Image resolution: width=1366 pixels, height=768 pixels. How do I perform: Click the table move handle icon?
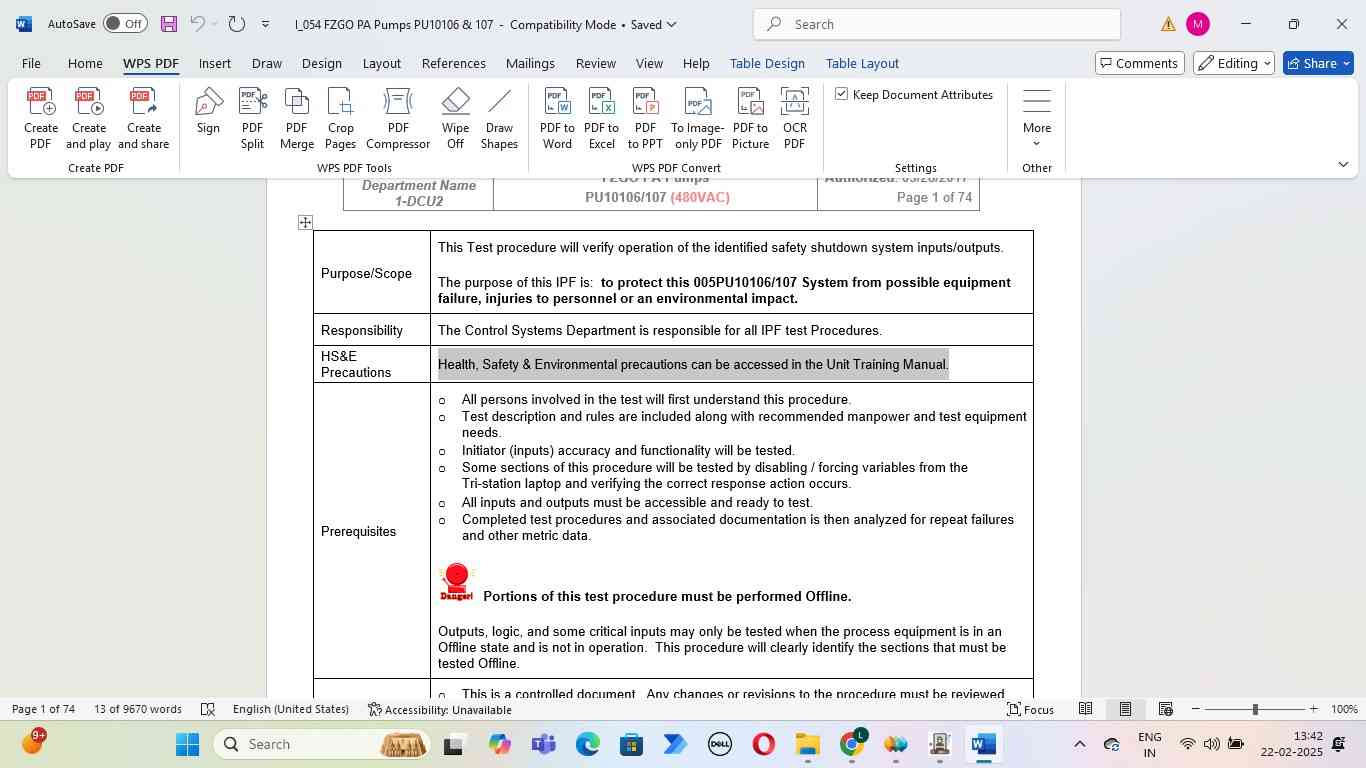[x=305, y=222]
